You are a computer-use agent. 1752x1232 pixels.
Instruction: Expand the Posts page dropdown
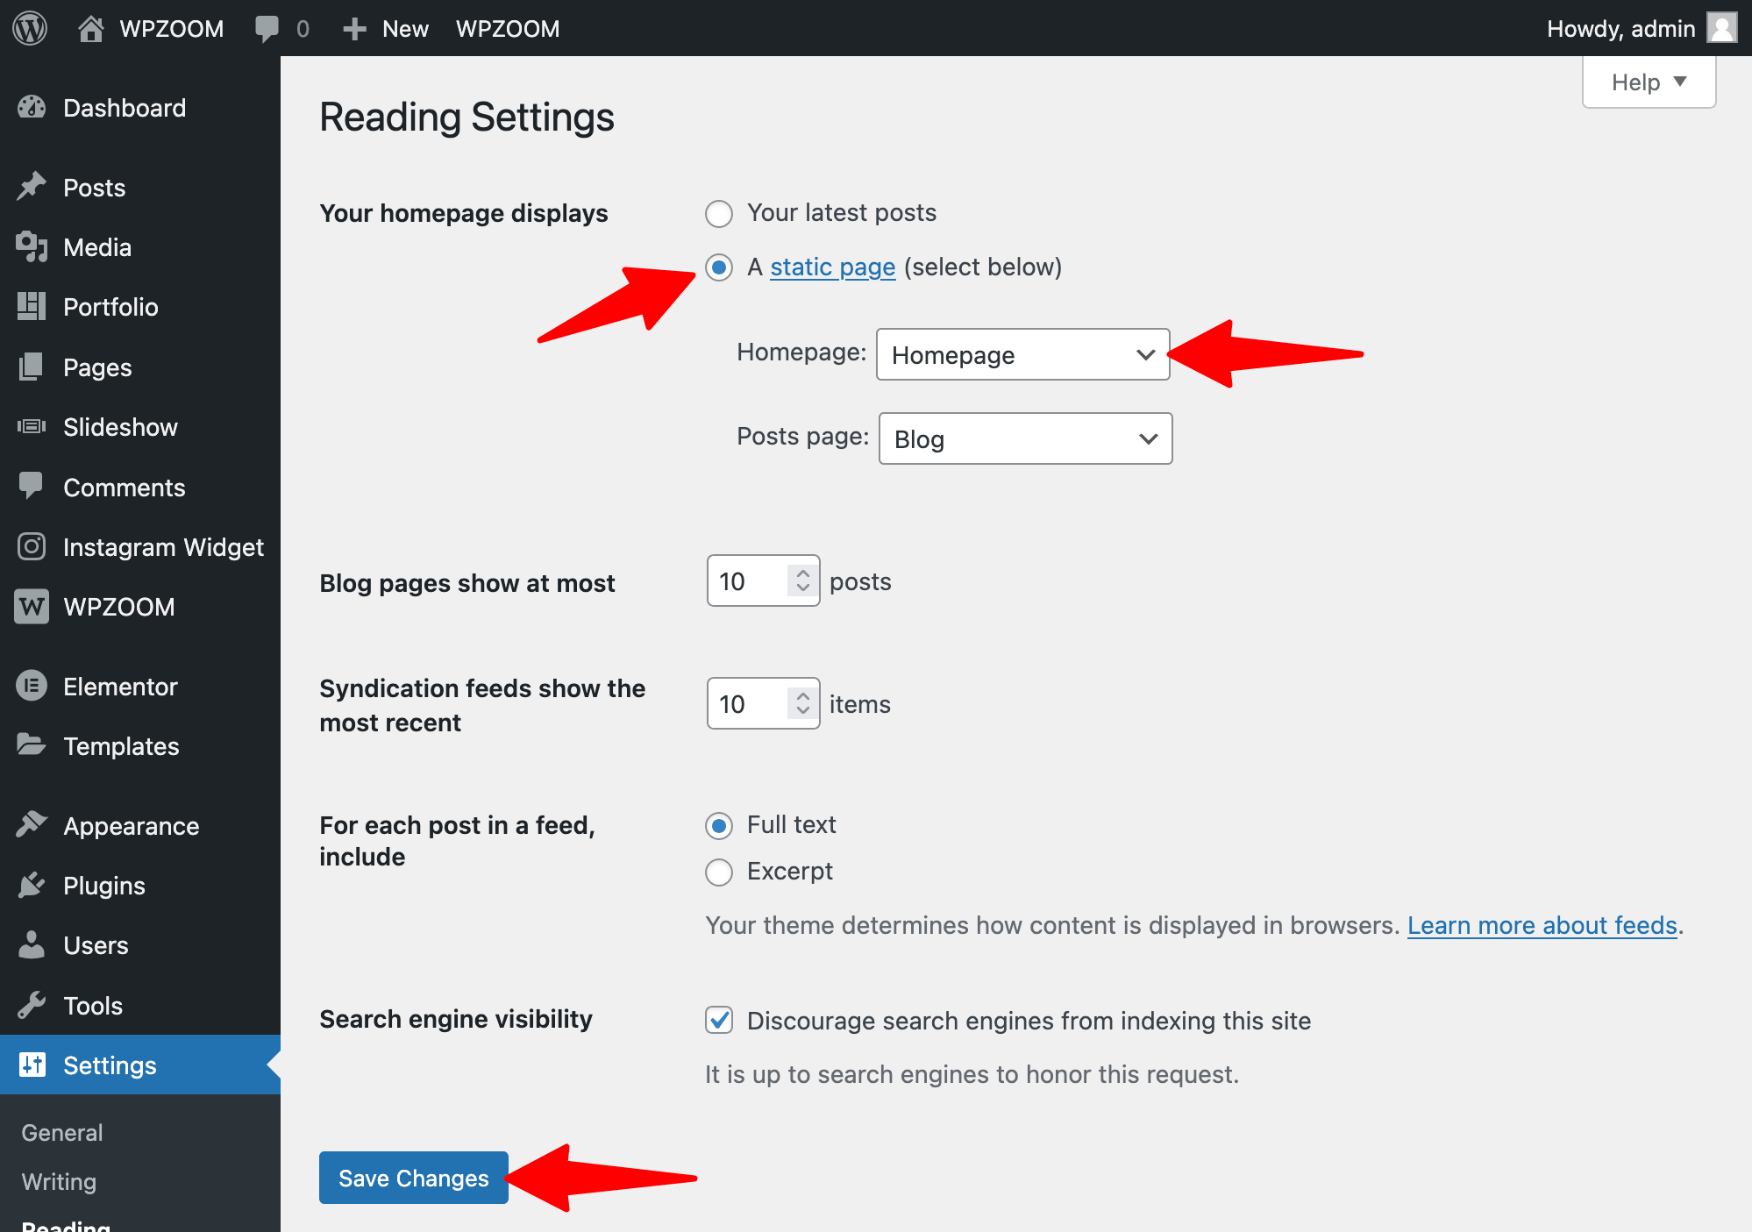click(1025, 439)
